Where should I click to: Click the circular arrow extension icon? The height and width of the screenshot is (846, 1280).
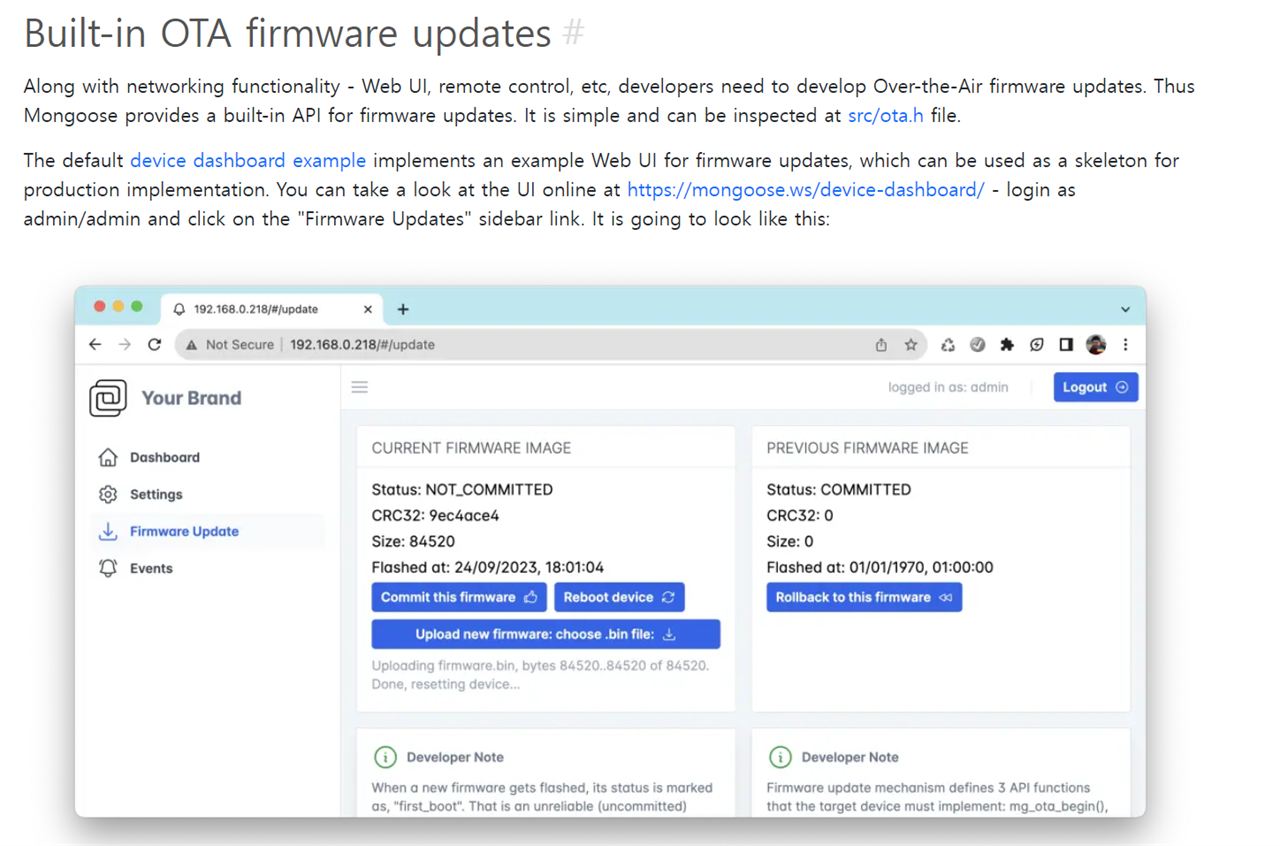[1037, 344]
